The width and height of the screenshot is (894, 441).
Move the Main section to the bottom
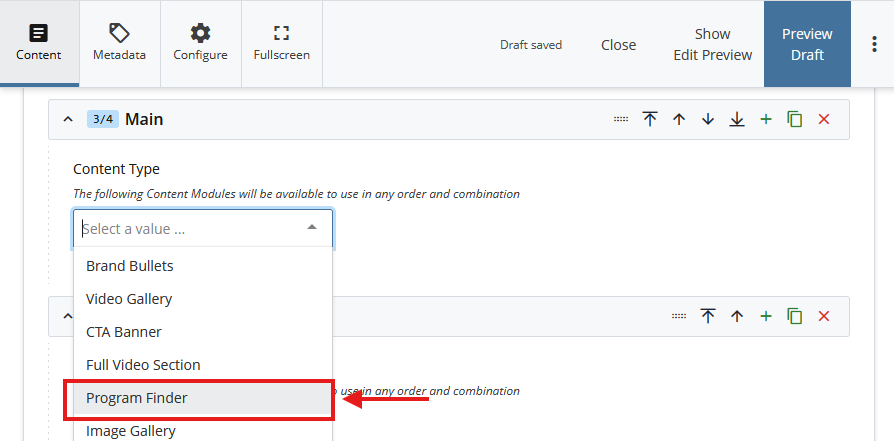pyautogui.click(x=737, y=119)
